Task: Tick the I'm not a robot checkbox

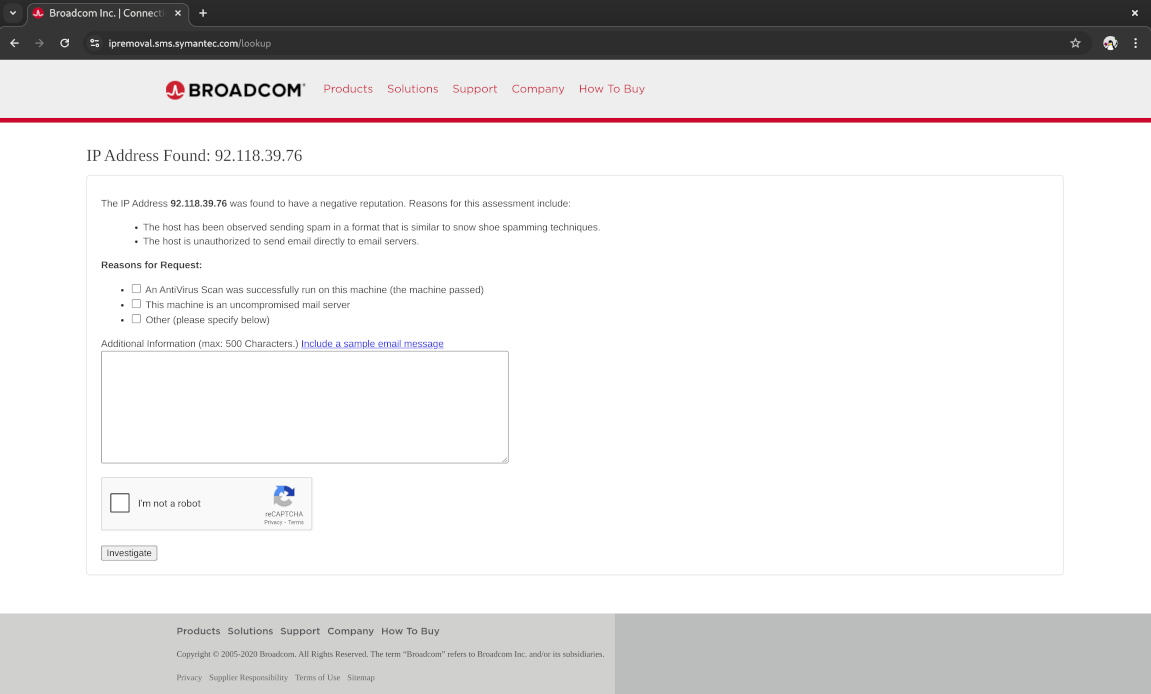Action: pyautogui.click(x=120, y=503)
